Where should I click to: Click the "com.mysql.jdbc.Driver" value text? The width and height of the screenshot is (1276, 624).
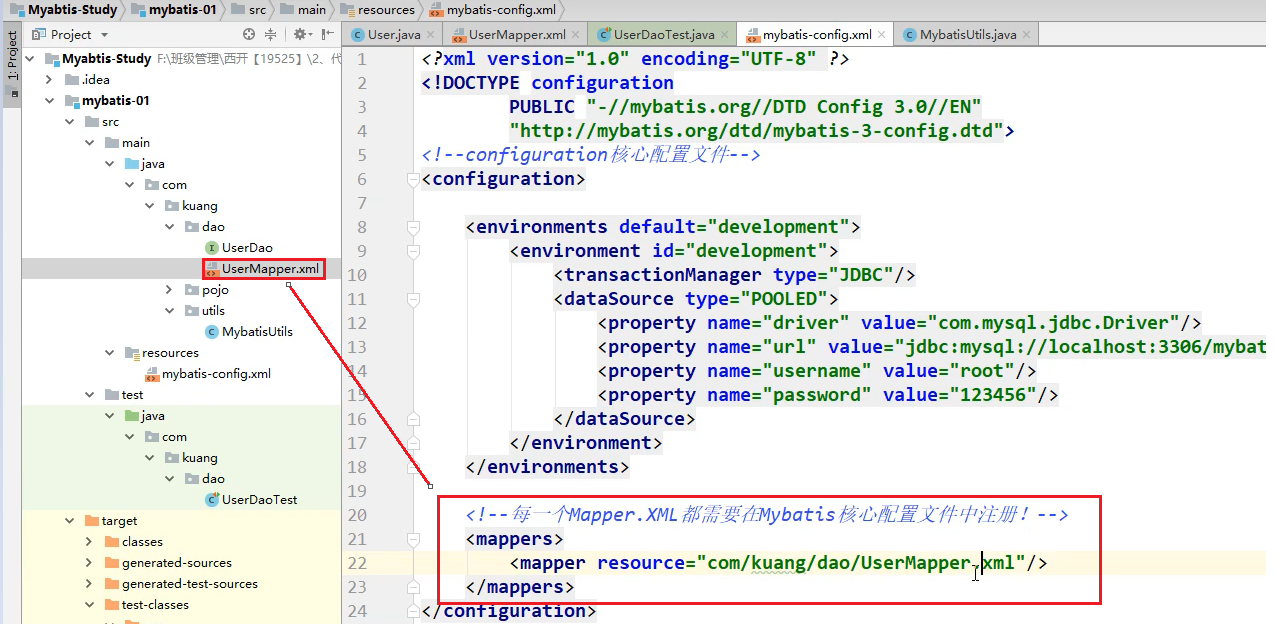pos(1054,323)
